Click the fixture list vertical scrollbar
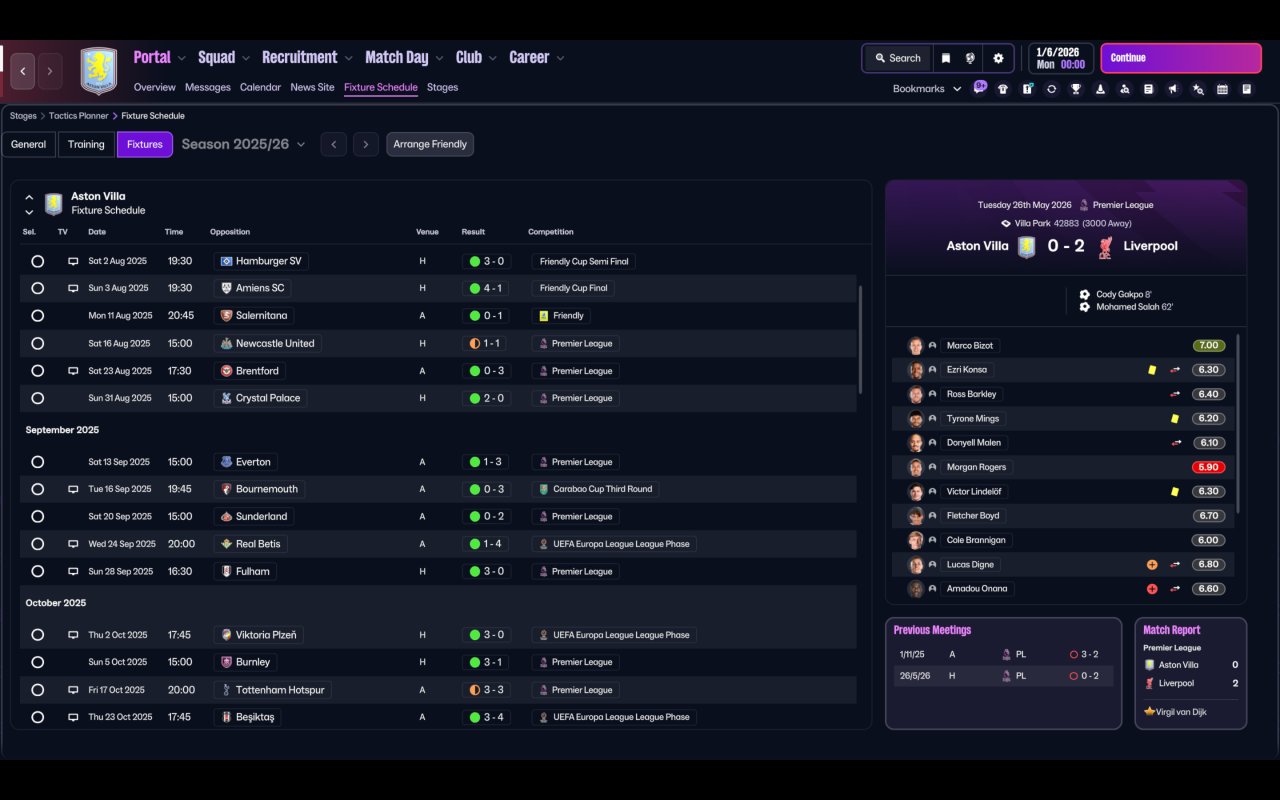 pos(860,340)
